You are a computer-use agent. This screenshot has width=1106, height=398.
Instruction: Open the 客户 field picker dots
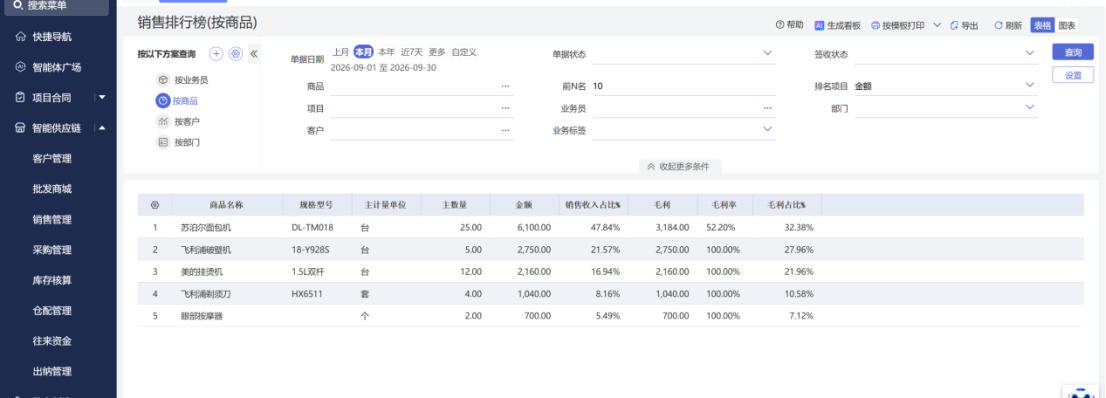tap(506, 130)
